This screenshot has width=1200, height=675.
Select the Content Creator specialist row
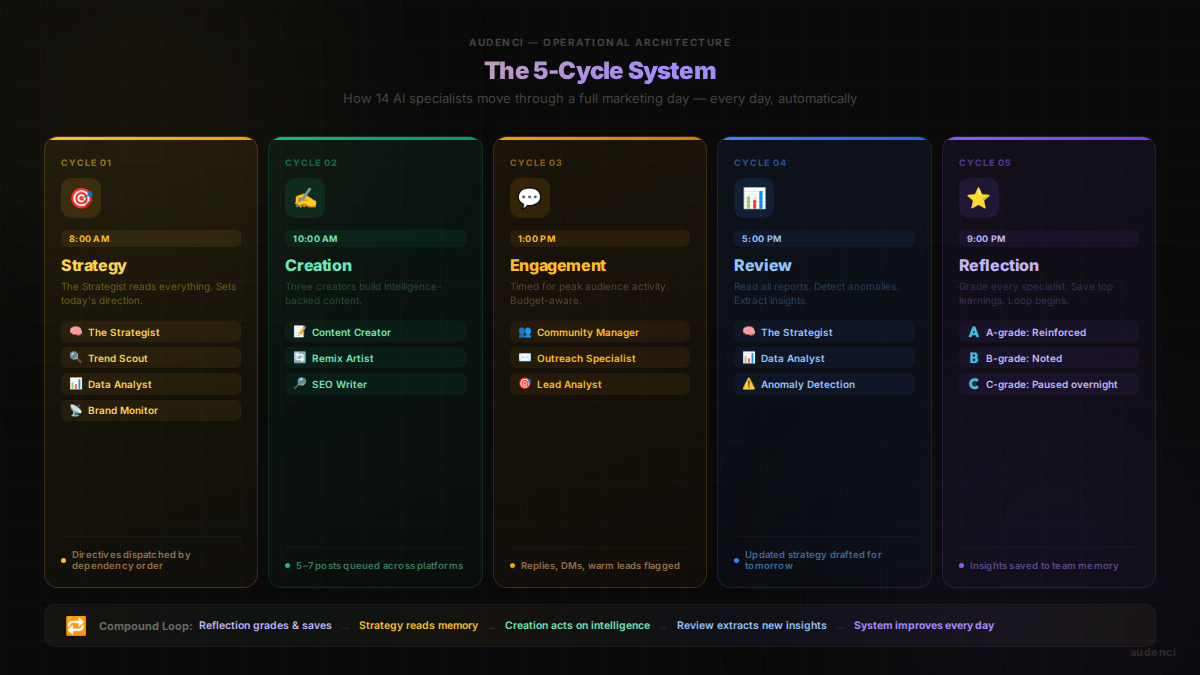(375, 332)
